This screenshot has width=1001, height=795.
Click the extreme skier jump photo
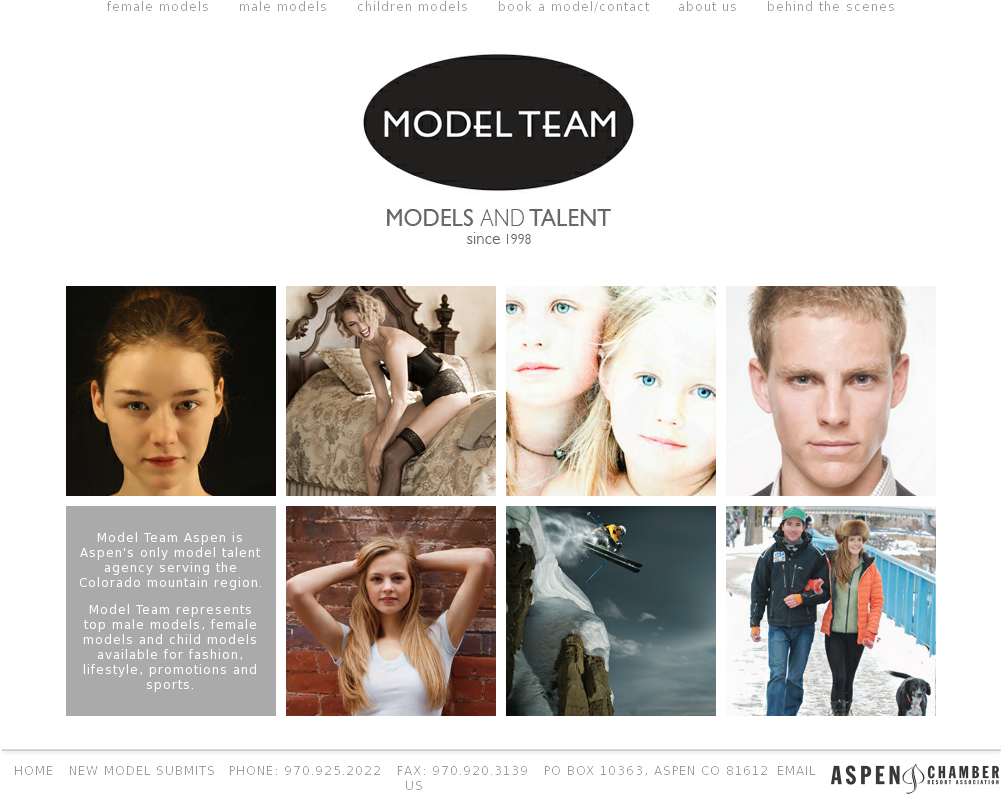pyautogui.click(x=610, y=610)
